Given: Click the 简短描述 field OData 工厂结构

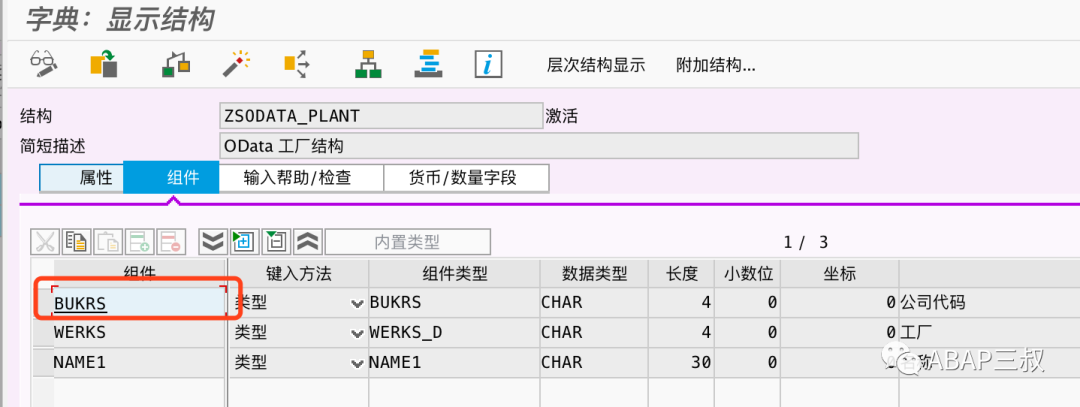Looking at the screenshot, I should coord(539,146).
